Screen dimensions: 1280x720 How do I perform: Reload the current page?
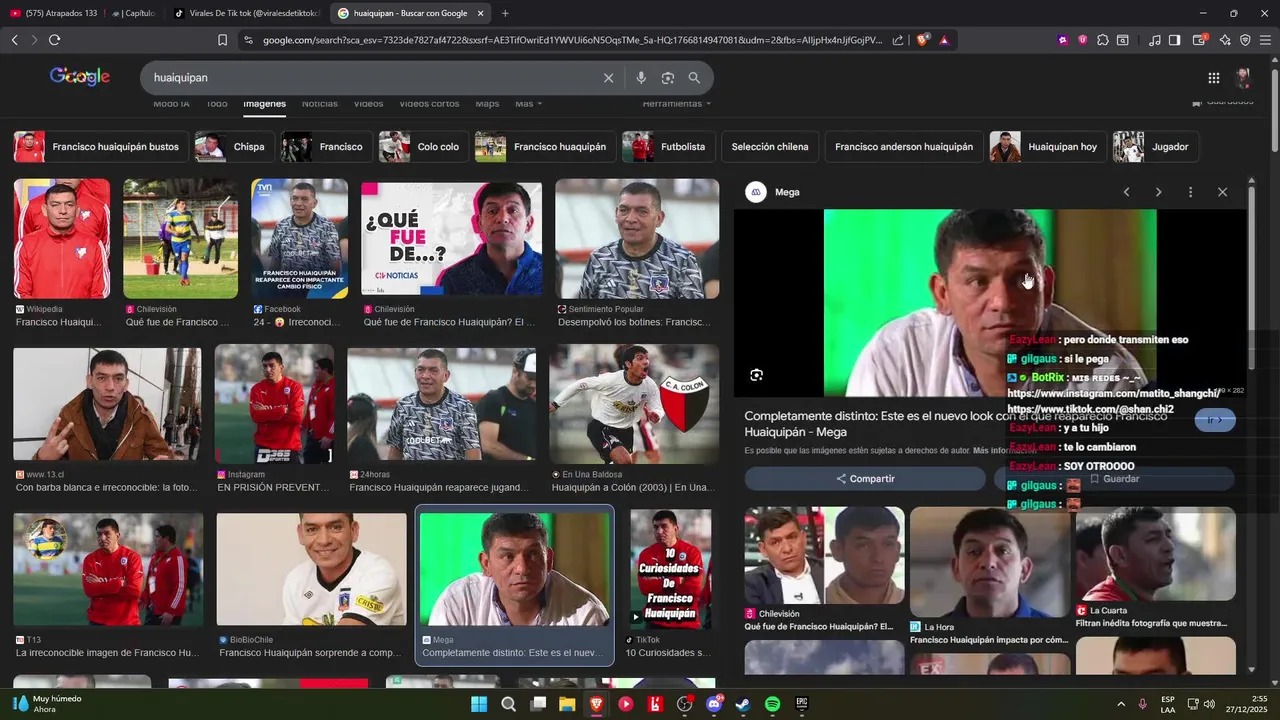tap(54, 40)
